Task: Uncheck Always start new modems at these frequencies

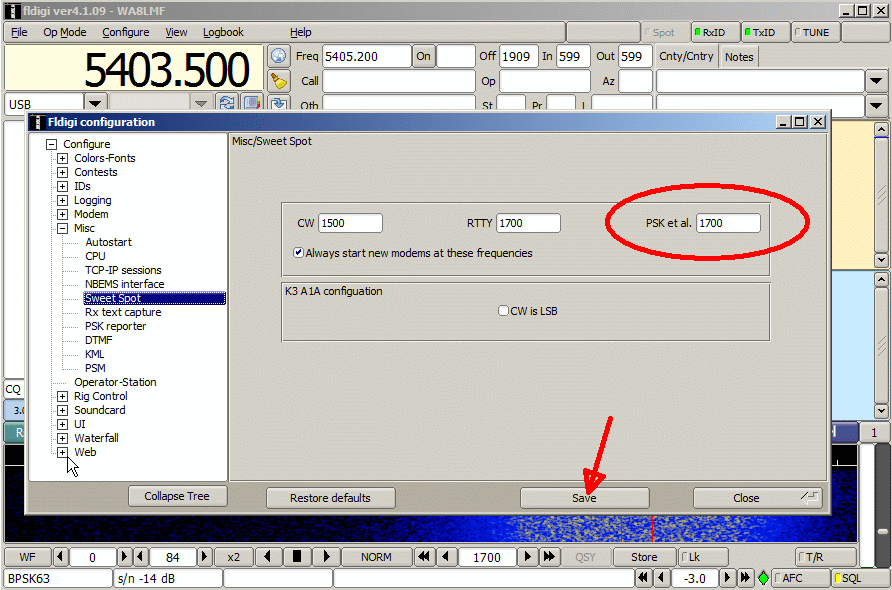Action: [298, 253]
